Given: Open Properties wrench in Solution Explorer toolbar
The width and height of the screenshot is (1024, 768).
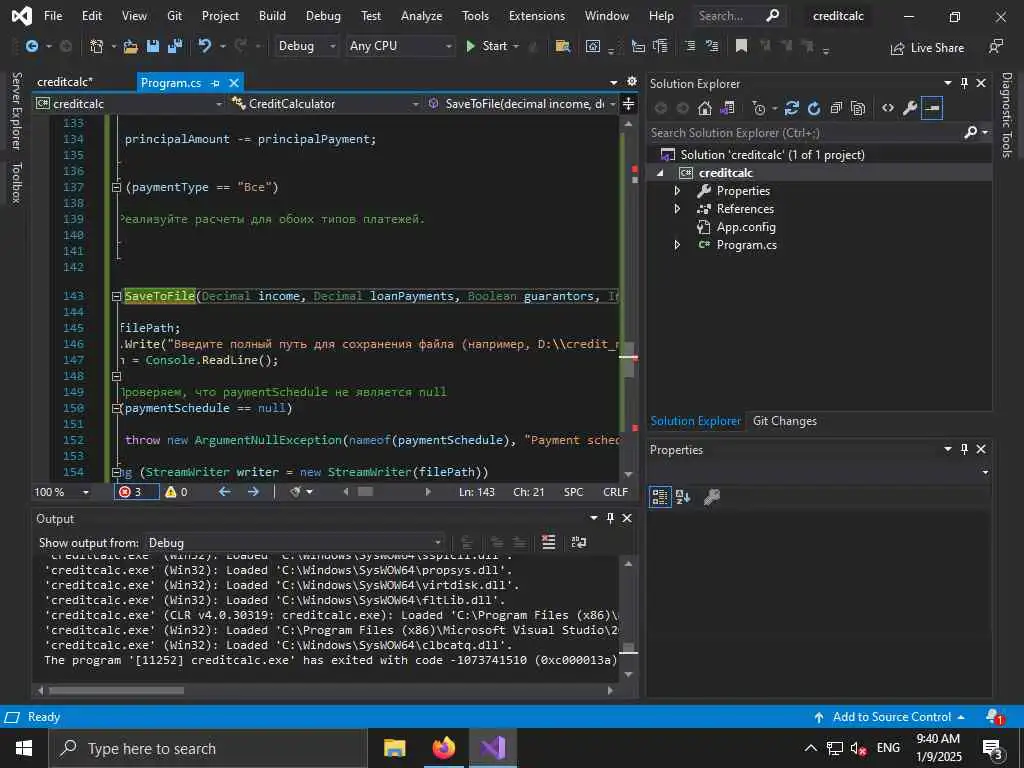Looking at the screenshot, I should [x=910, y=108].
